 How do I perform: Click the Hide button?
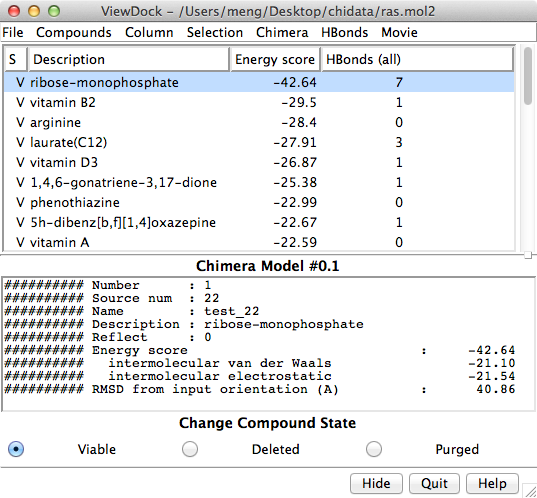(376, 483)
